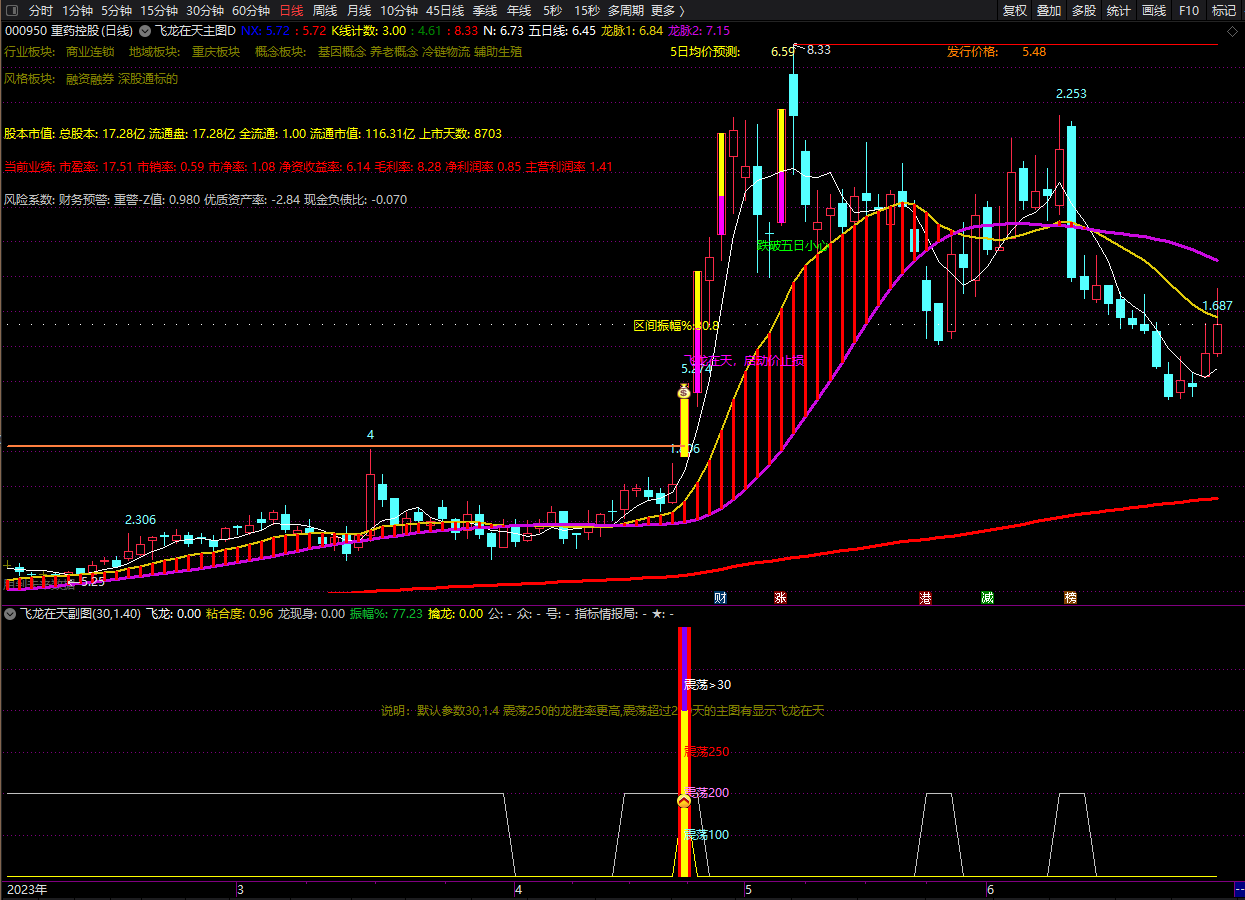This screenshot has height=900, width=1245.
Task: Click the 减 event marker icon
Action: pyautogui.click(x=987, y=598)
